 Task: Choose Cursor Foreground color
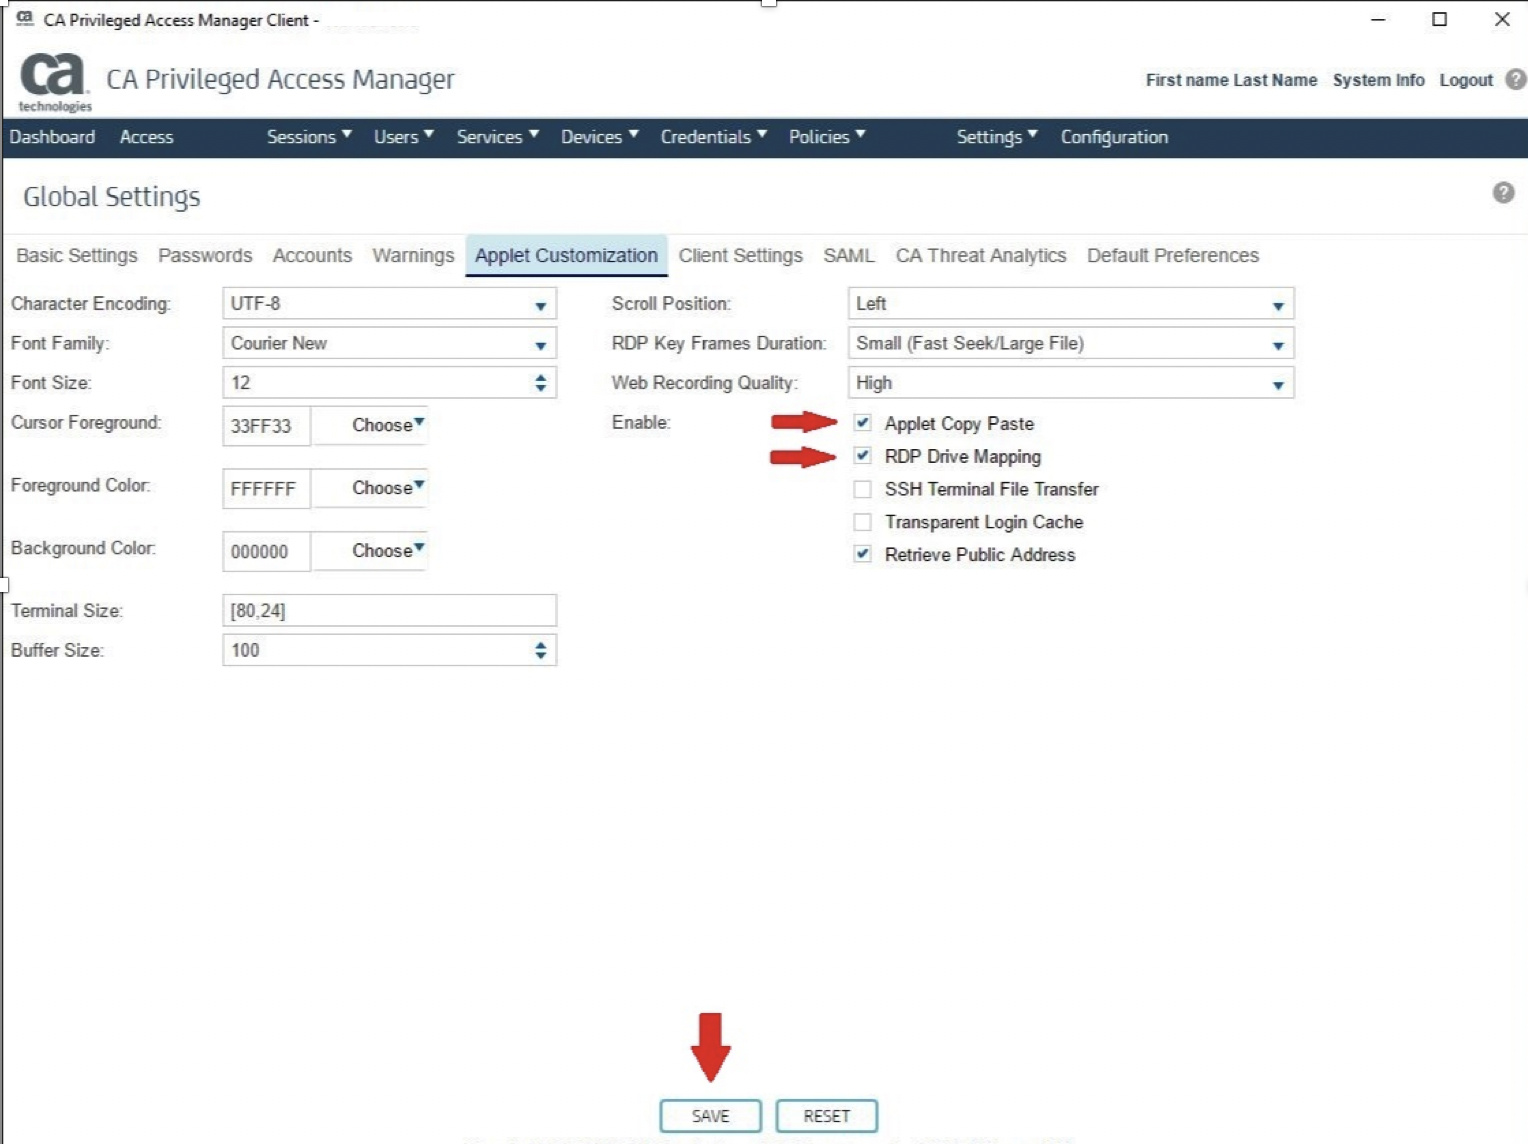[x=371, y=425]
